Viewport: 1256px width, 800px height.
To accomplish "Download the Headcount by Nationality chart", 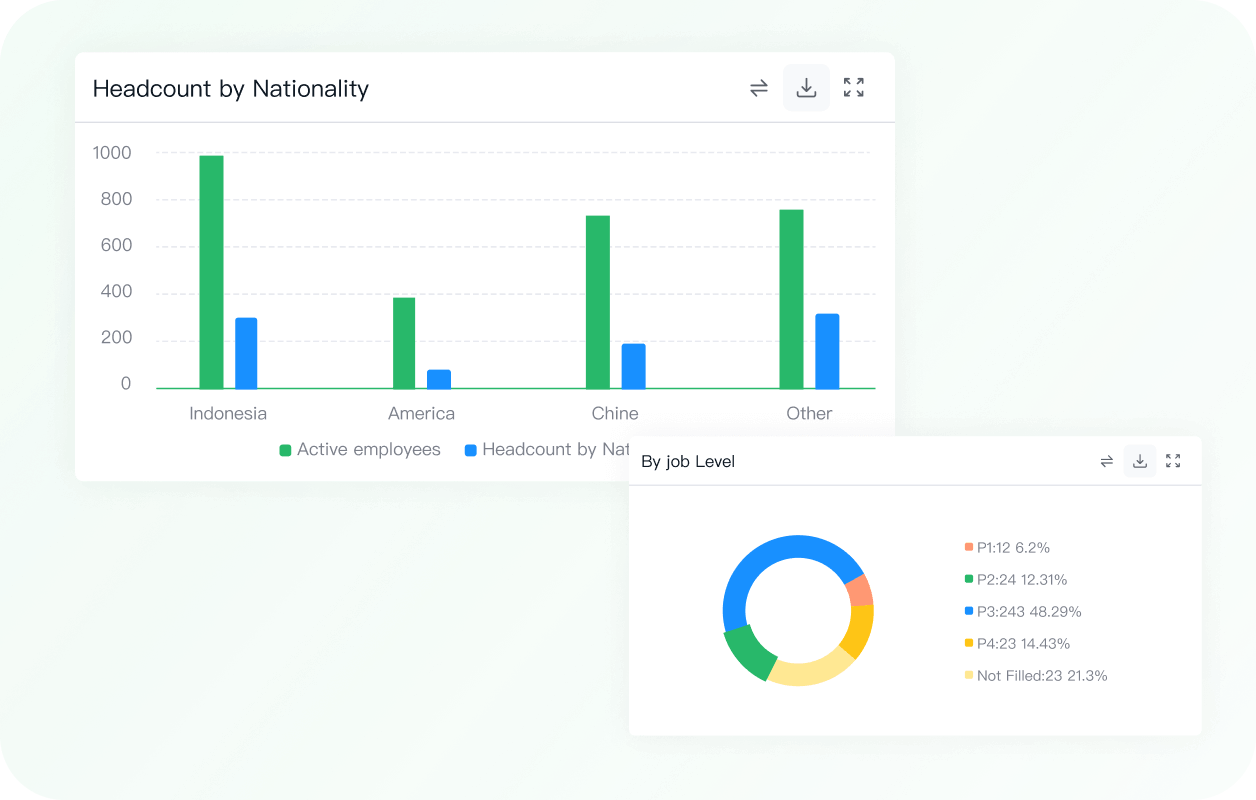I will (806, 88).
